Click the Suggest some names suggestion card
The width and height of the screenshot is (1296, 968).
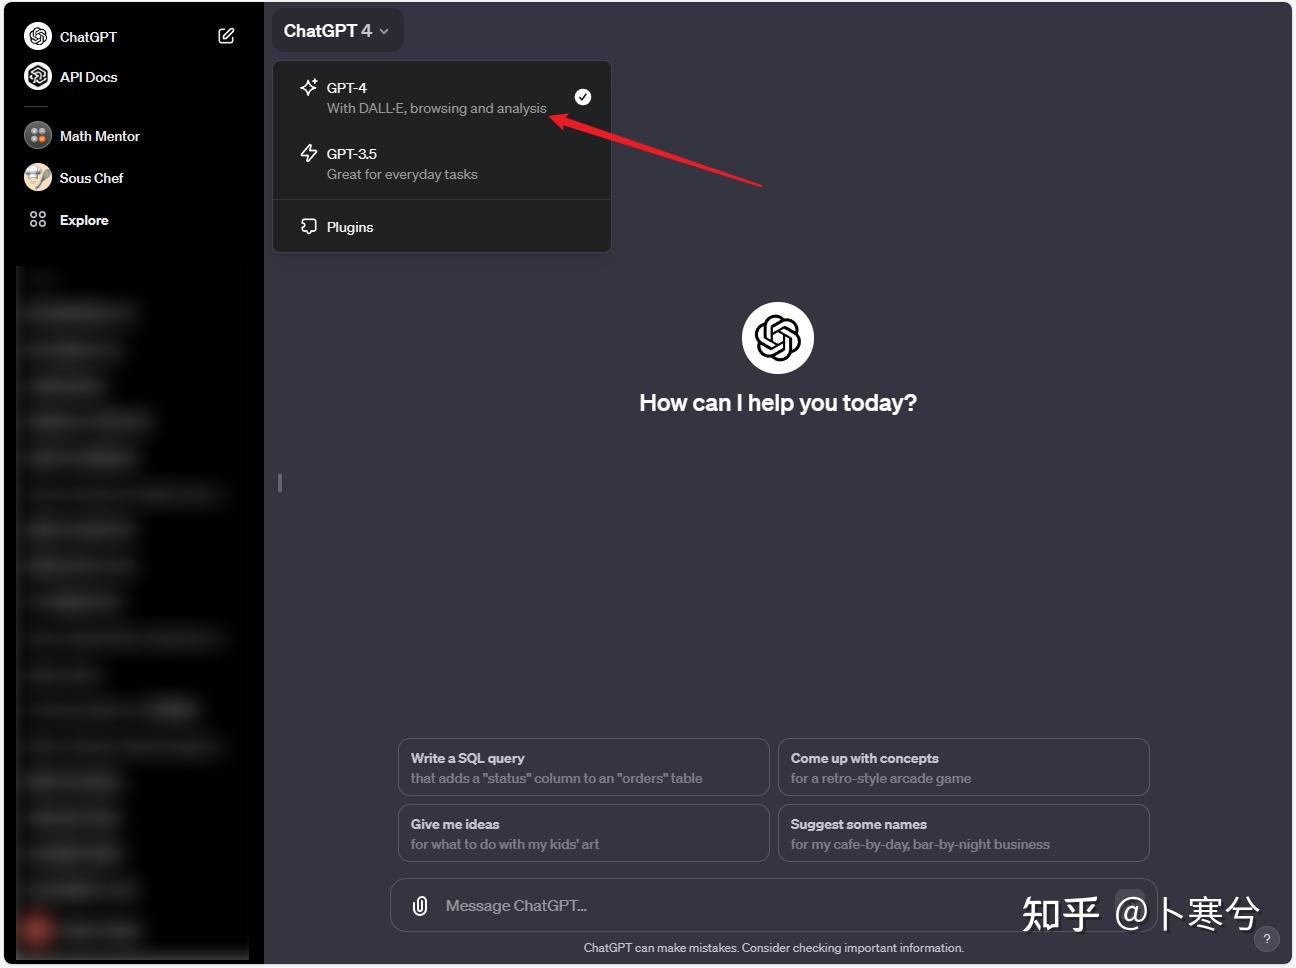tap(963, 833)
